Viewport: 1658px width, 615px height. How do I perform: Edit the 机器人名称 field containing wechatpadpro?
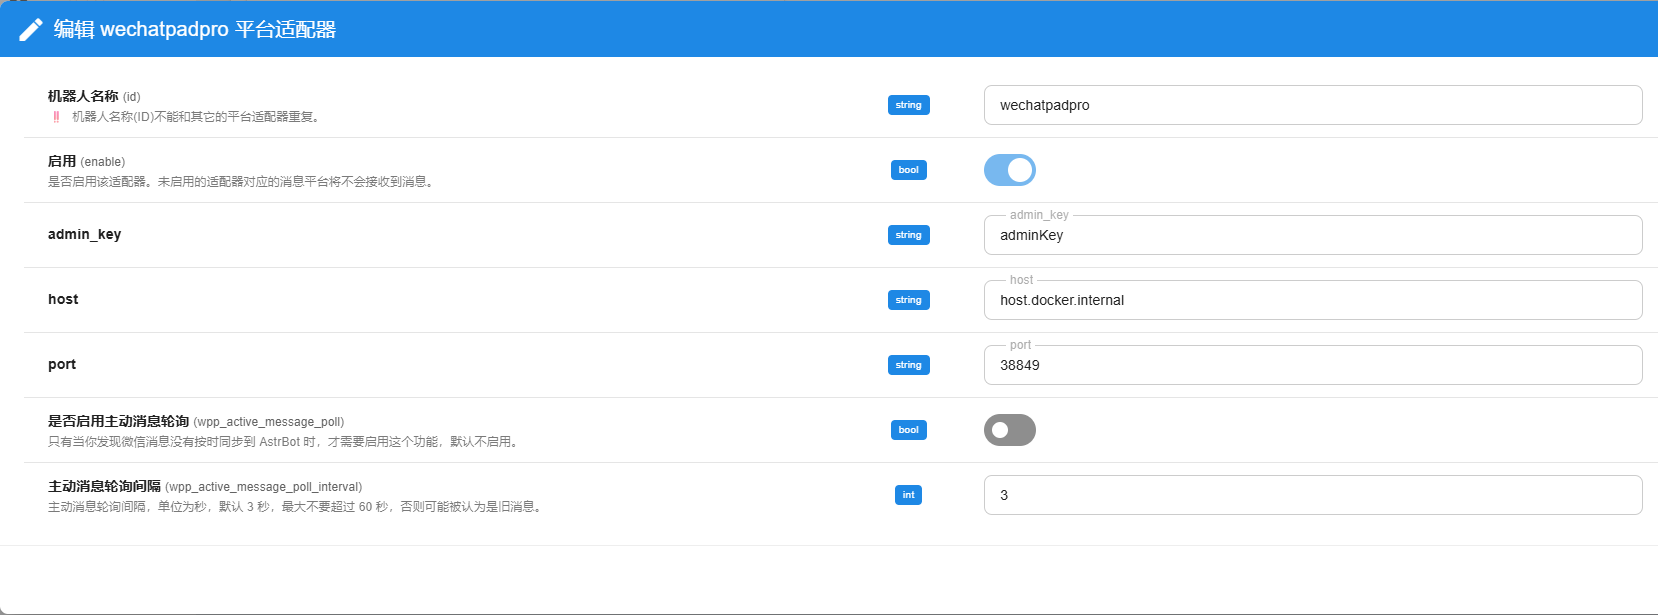tap(1313, 105)
